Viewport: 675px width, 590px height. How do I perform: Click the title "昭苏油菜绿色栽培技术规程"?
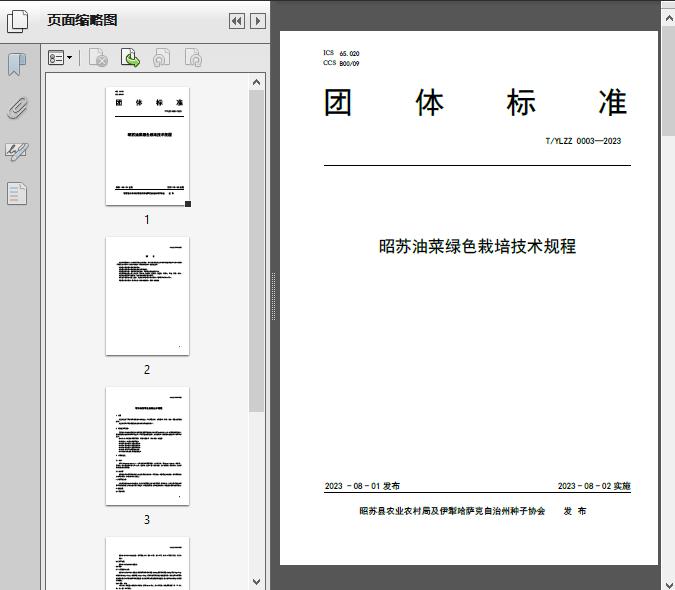pyautogui.click(x=477, y=247)
